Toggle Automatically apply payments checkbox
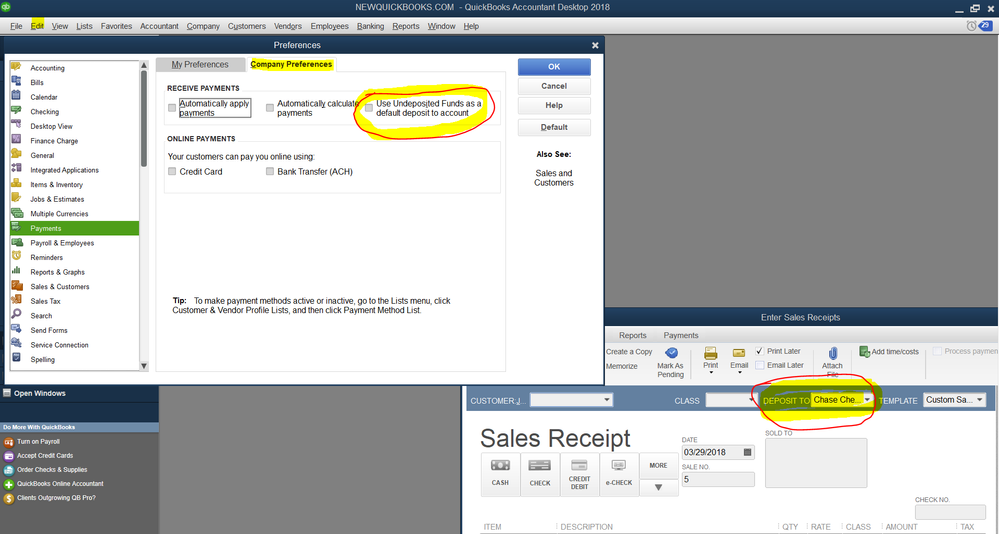Viewport: 999px width, 534px height. [x=172, y=108]
